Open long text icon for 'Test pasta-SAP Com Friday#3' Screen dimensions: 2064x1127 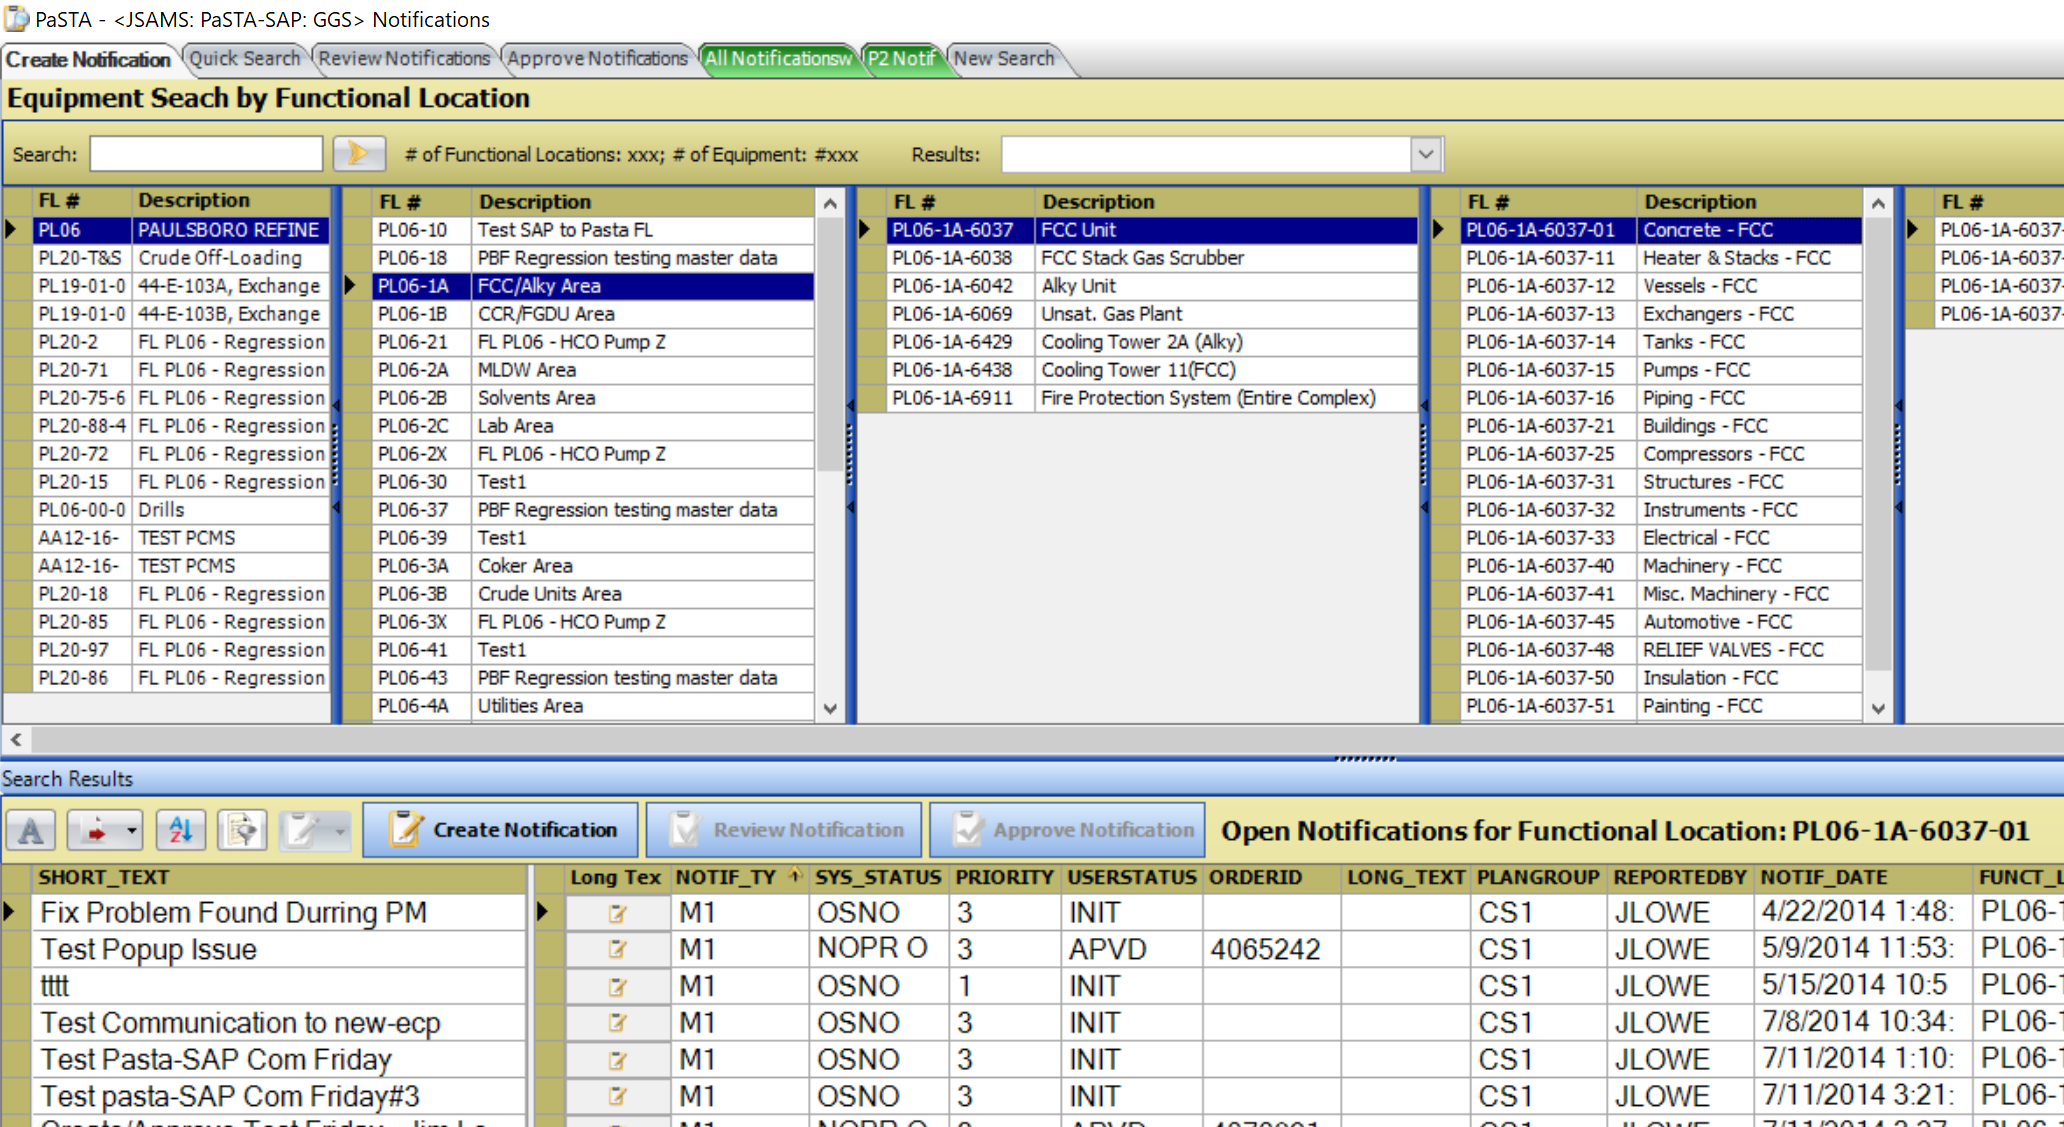coord(617,1096)
